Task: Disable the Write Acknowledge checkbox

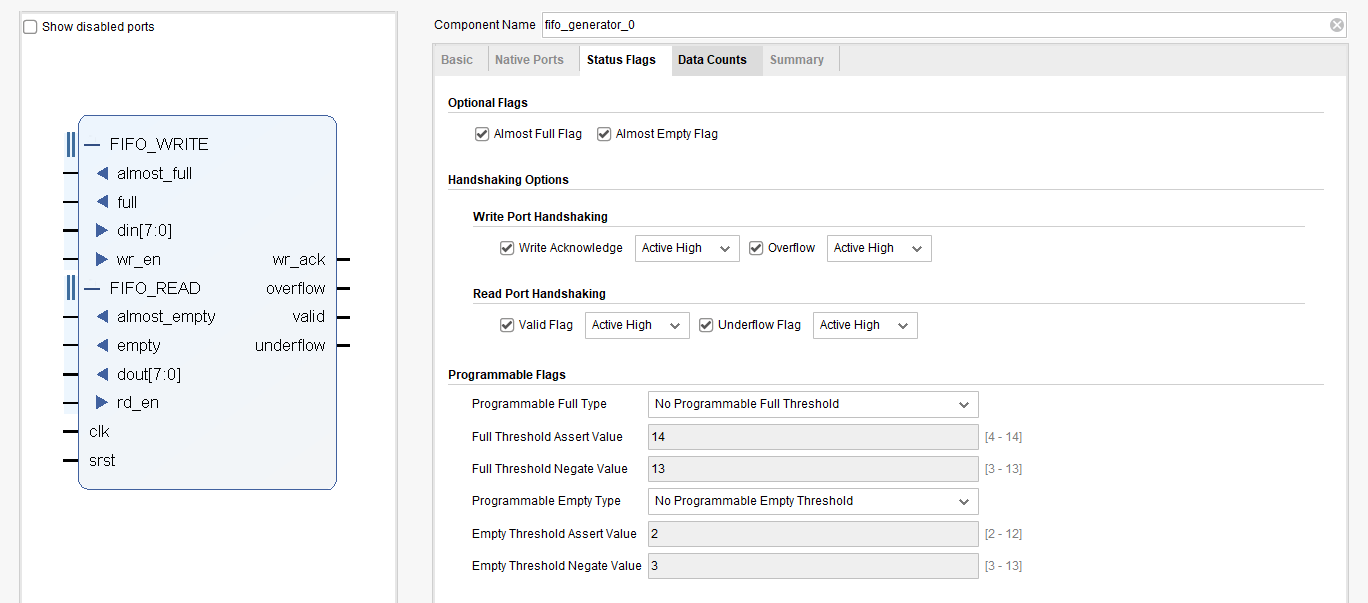Action: pyautogui.click(x=507, y=248)
